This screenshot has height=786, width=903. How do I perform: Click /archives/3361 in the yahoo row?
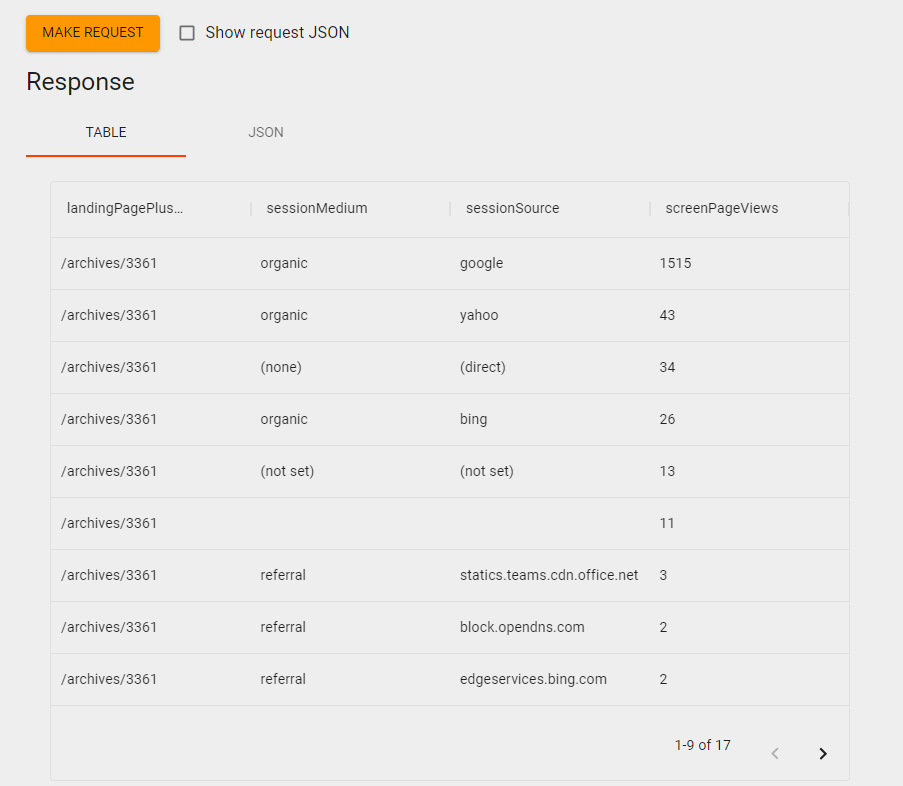(109, 316)
